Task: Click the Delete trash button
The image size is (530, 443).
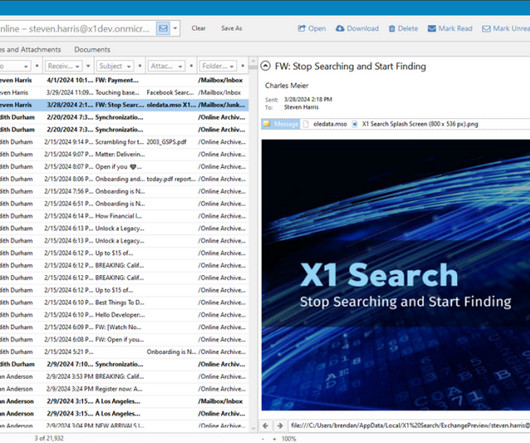Action: pyautogui.click(x=403, y=28)
